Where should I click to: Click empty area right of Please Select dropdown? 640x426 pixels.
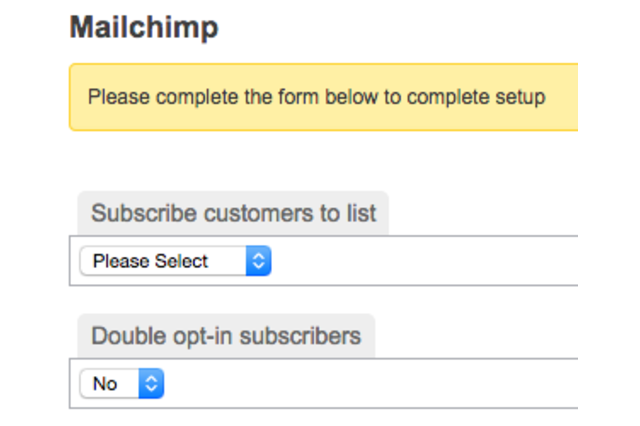420,261
